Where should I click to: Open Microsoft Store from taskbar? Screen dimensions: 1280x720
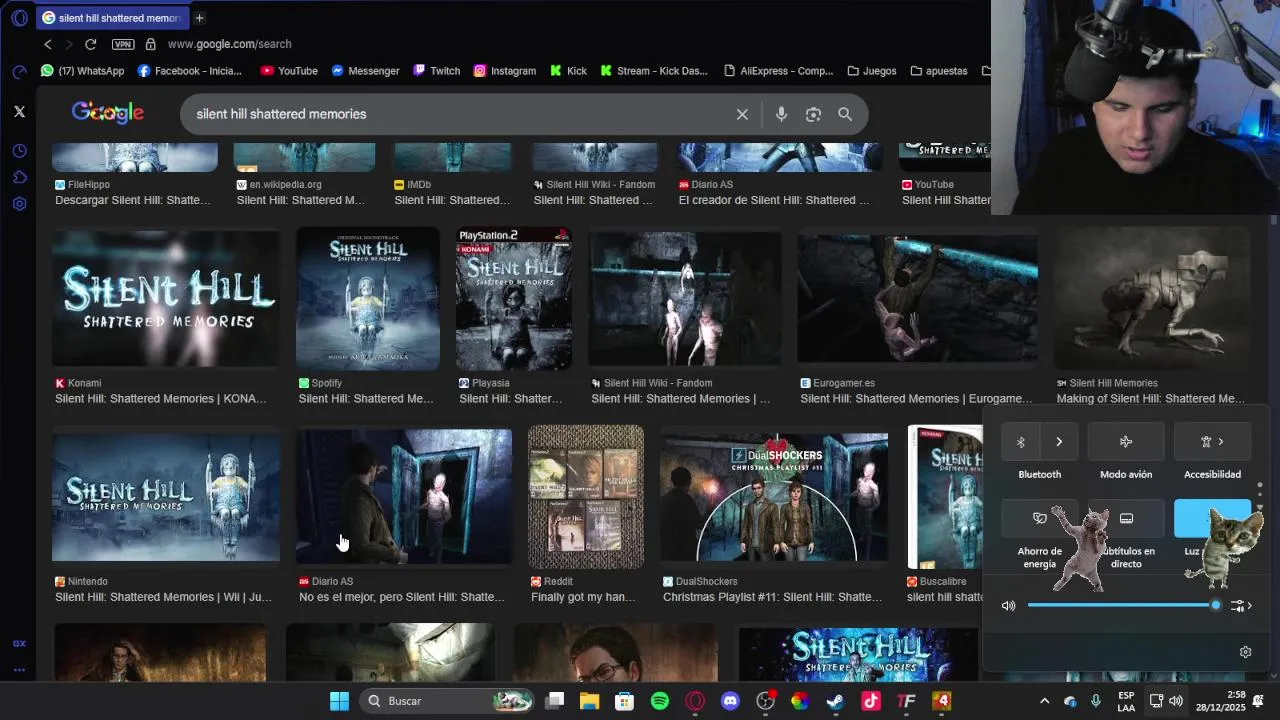point(624,701)
